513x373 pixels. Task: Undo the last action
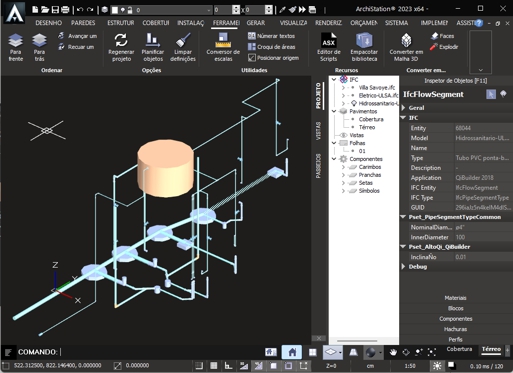point(80,10)
